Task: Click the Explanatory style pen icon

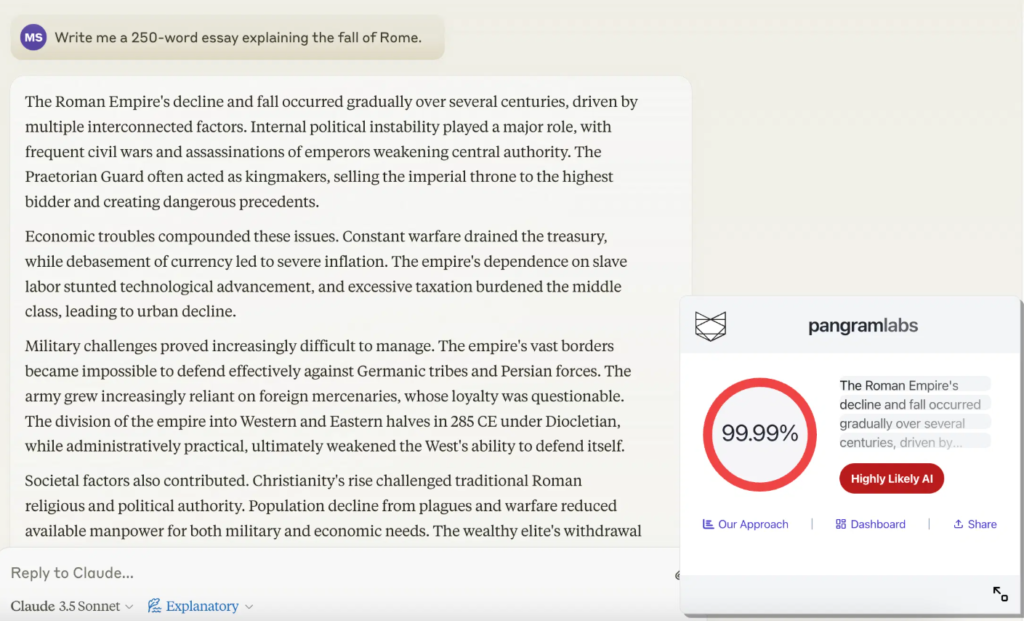Action: click(x=155, y=606)
